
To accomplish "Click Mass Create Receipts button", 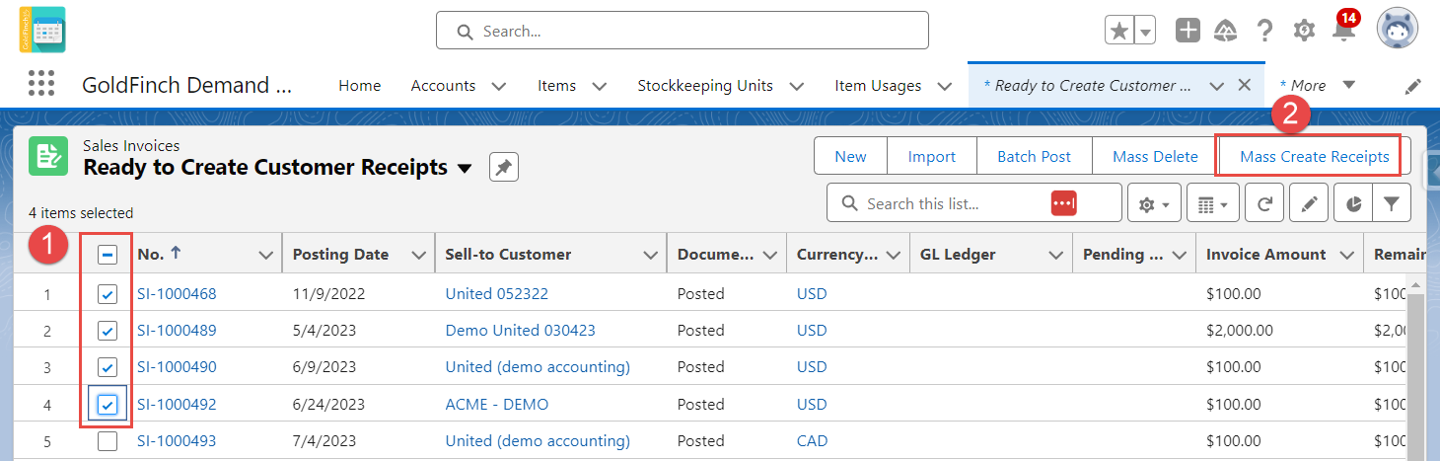I will (x=1314, y=156).
